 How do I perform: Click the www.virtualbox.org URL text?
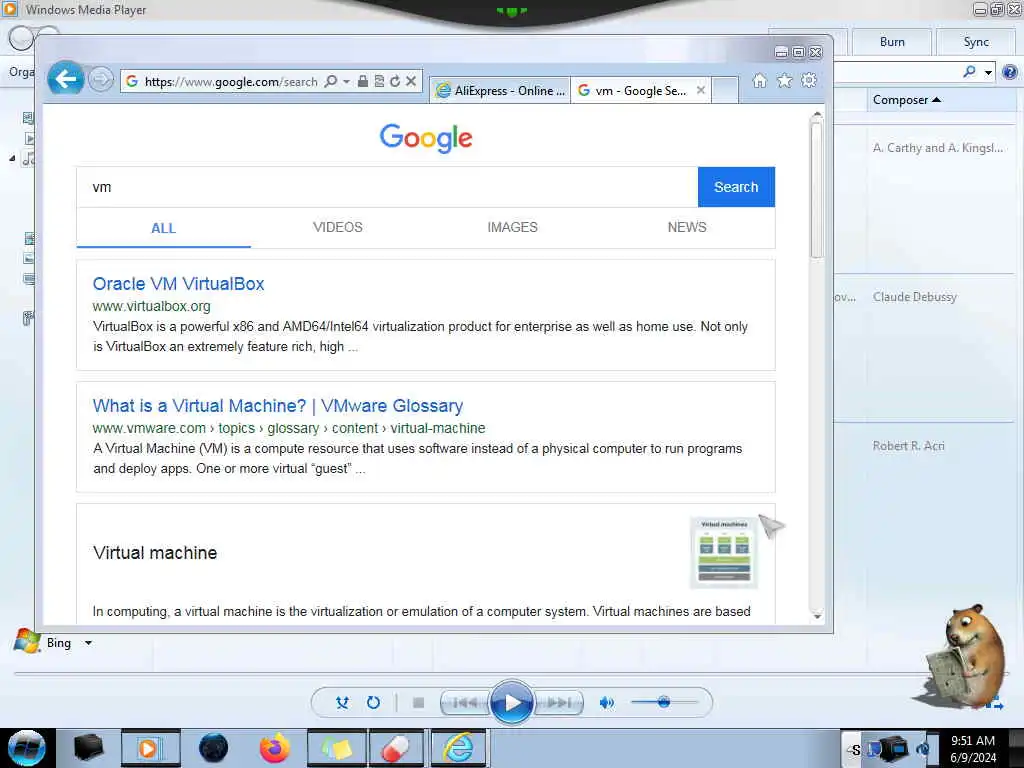(152, 306)
